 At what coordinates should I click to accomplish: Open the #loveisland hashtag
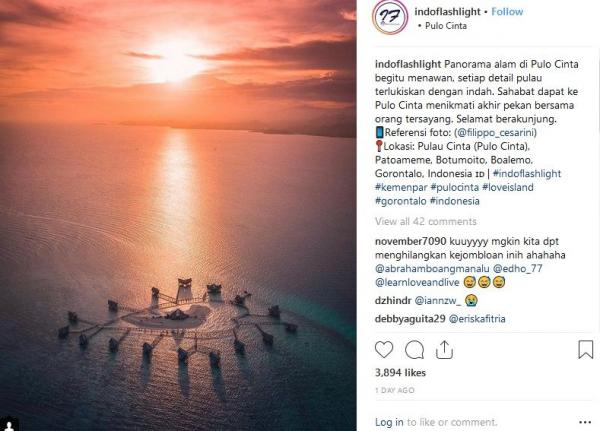pyautogui.click(x=508, y=187)
